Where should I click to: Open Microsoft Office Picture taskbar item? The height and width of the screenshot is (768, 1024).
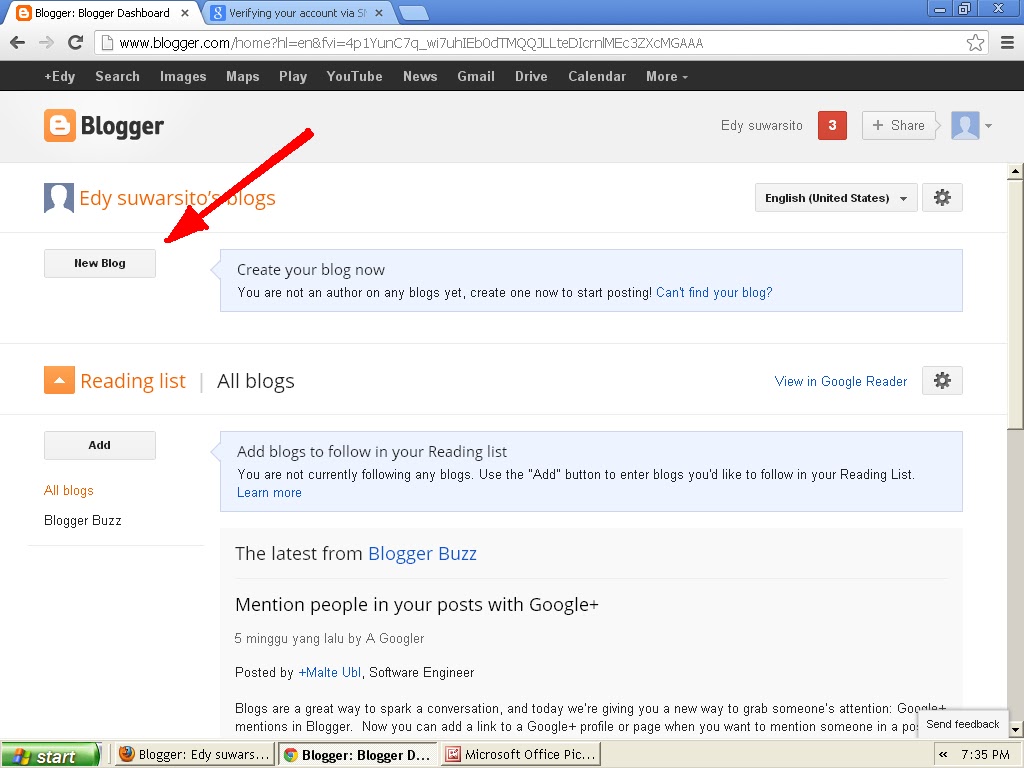(x=520, y=755)
